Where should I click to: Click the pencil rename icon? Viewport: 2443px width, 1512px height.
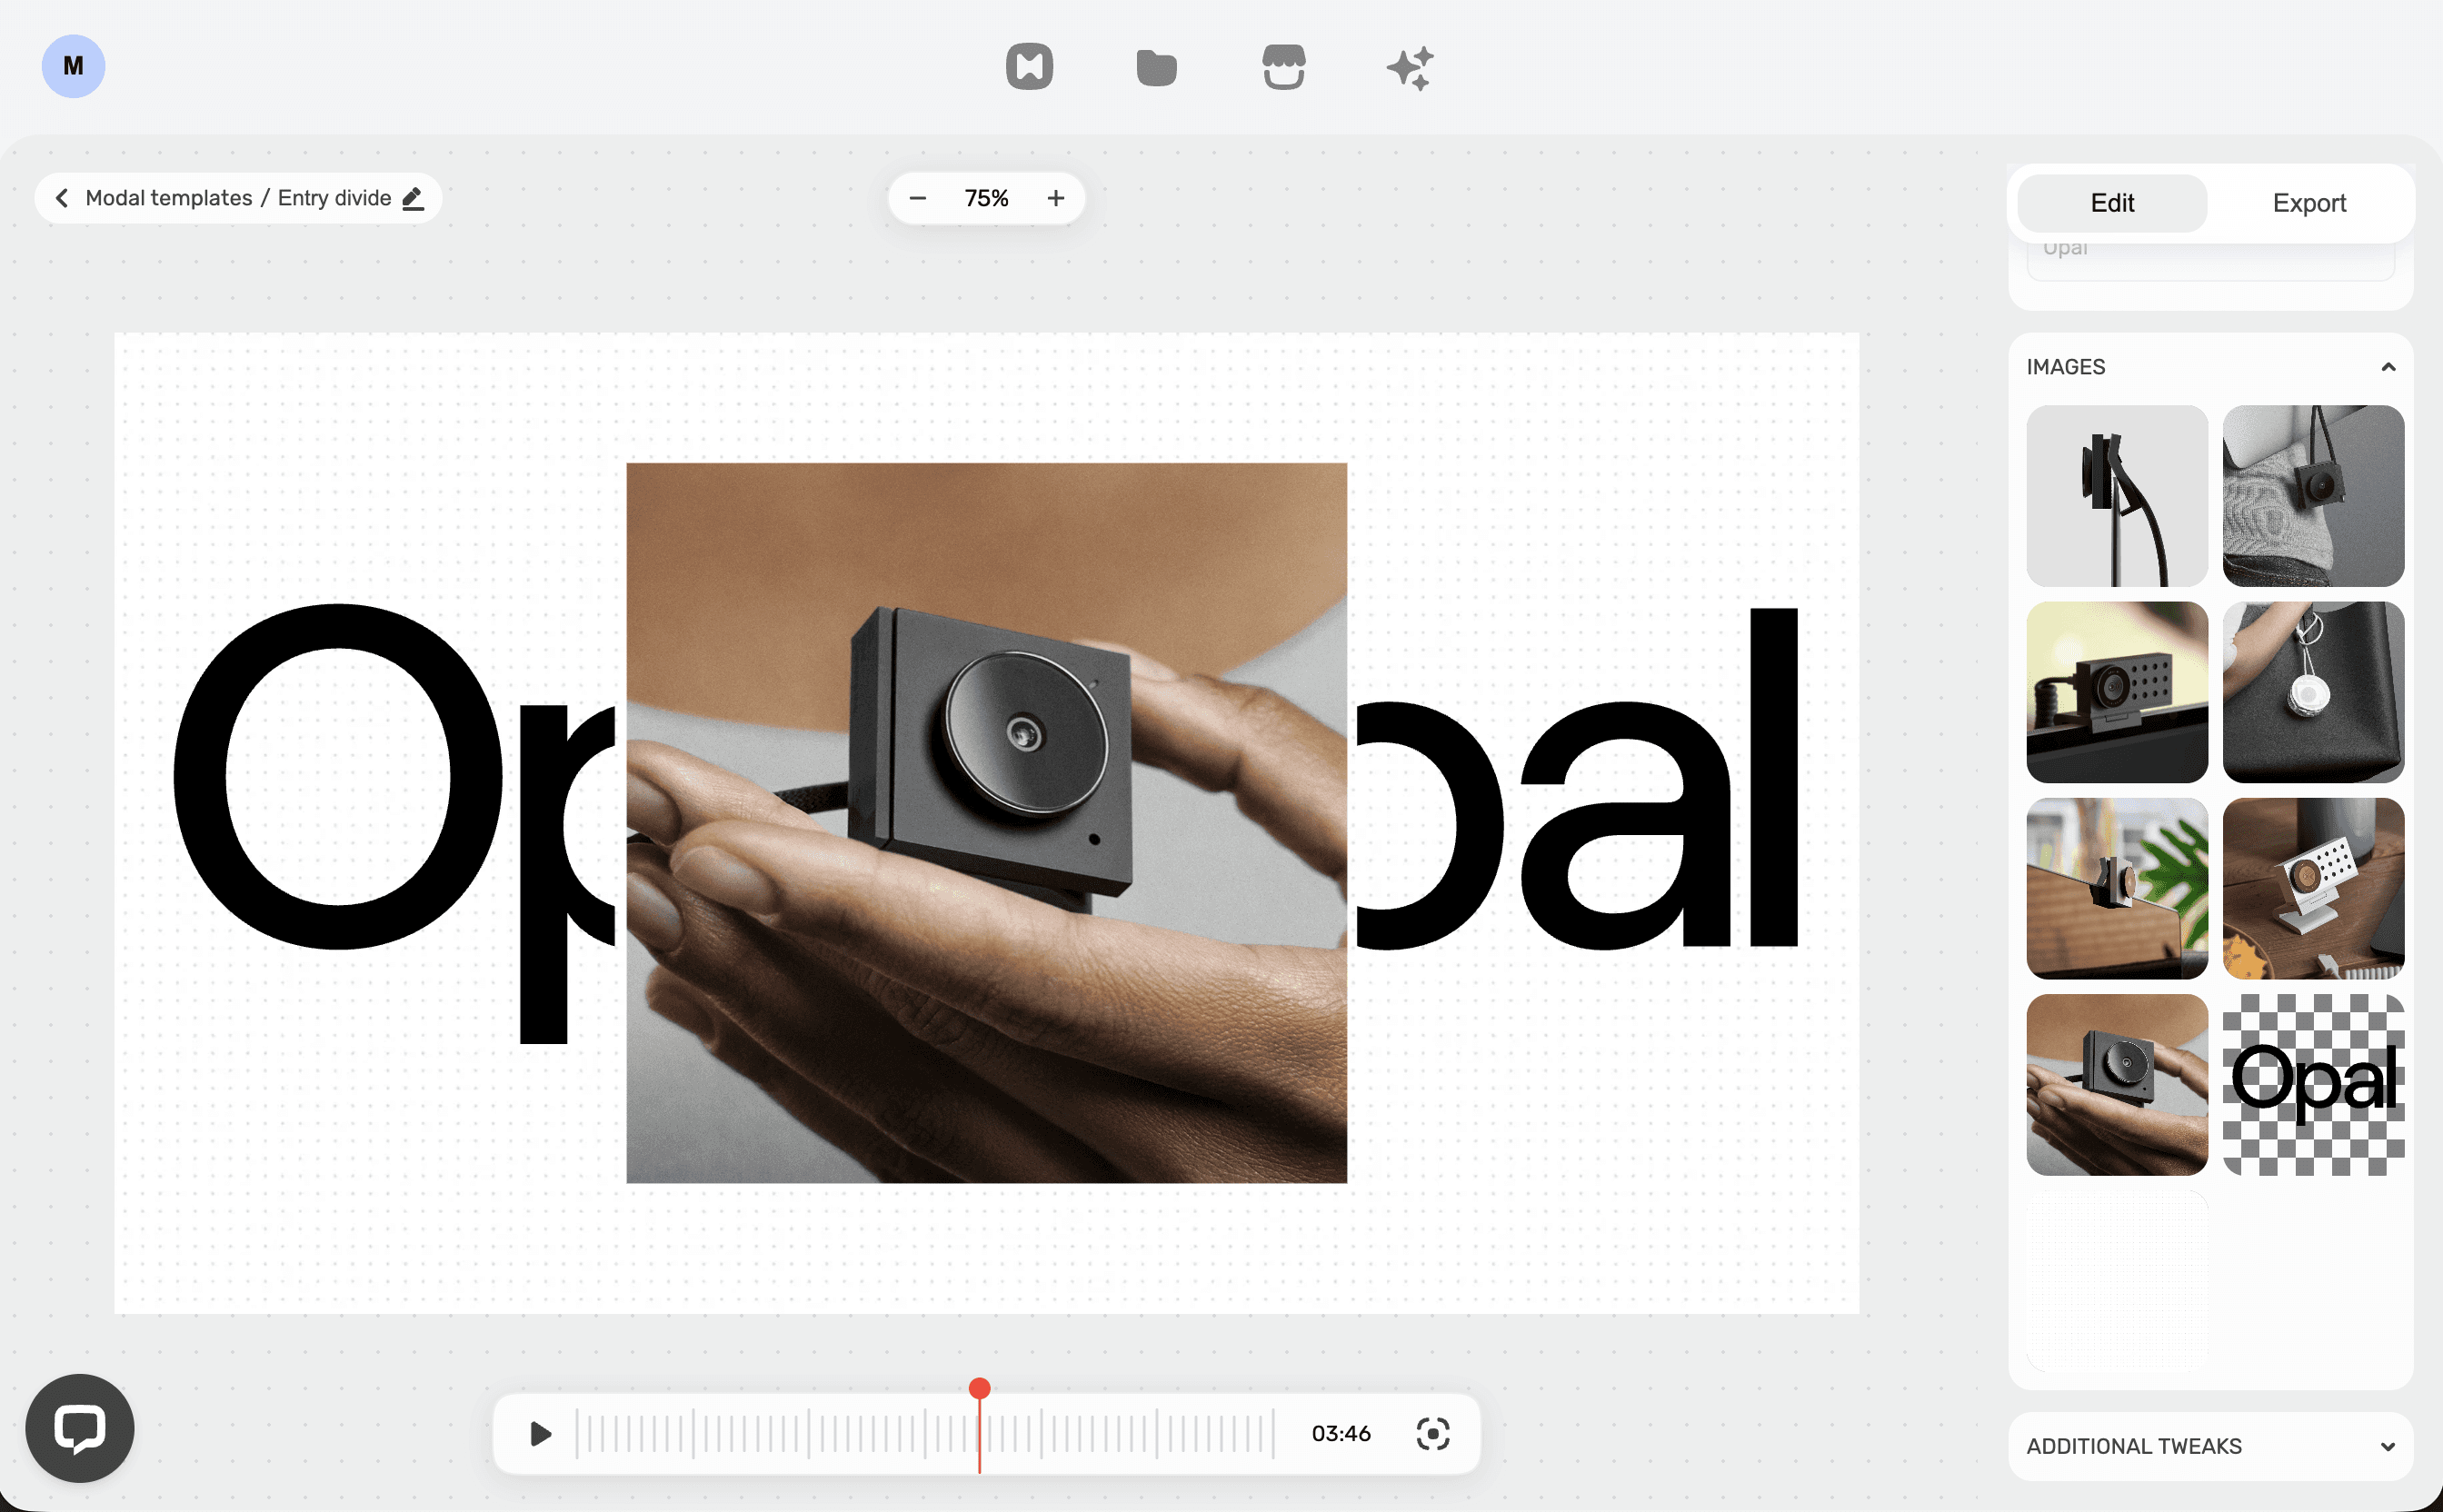[x=413, y=198]
